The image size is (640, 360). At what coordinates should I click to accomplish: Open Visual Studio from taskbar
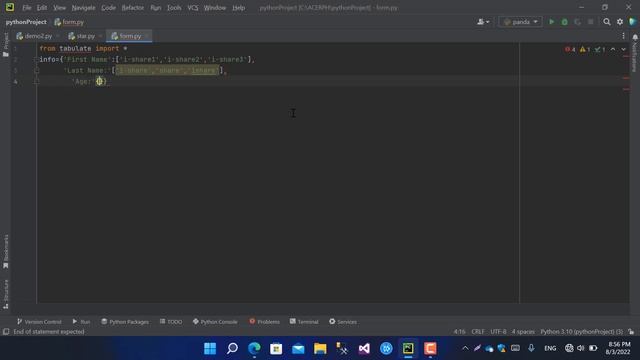pyautogui.click(x=364, y=349)
